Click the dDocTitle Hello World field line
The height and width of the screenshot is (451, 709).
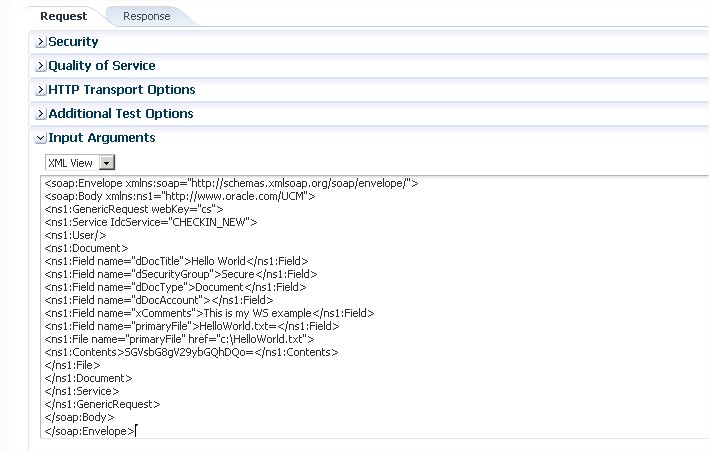(180, 261)
